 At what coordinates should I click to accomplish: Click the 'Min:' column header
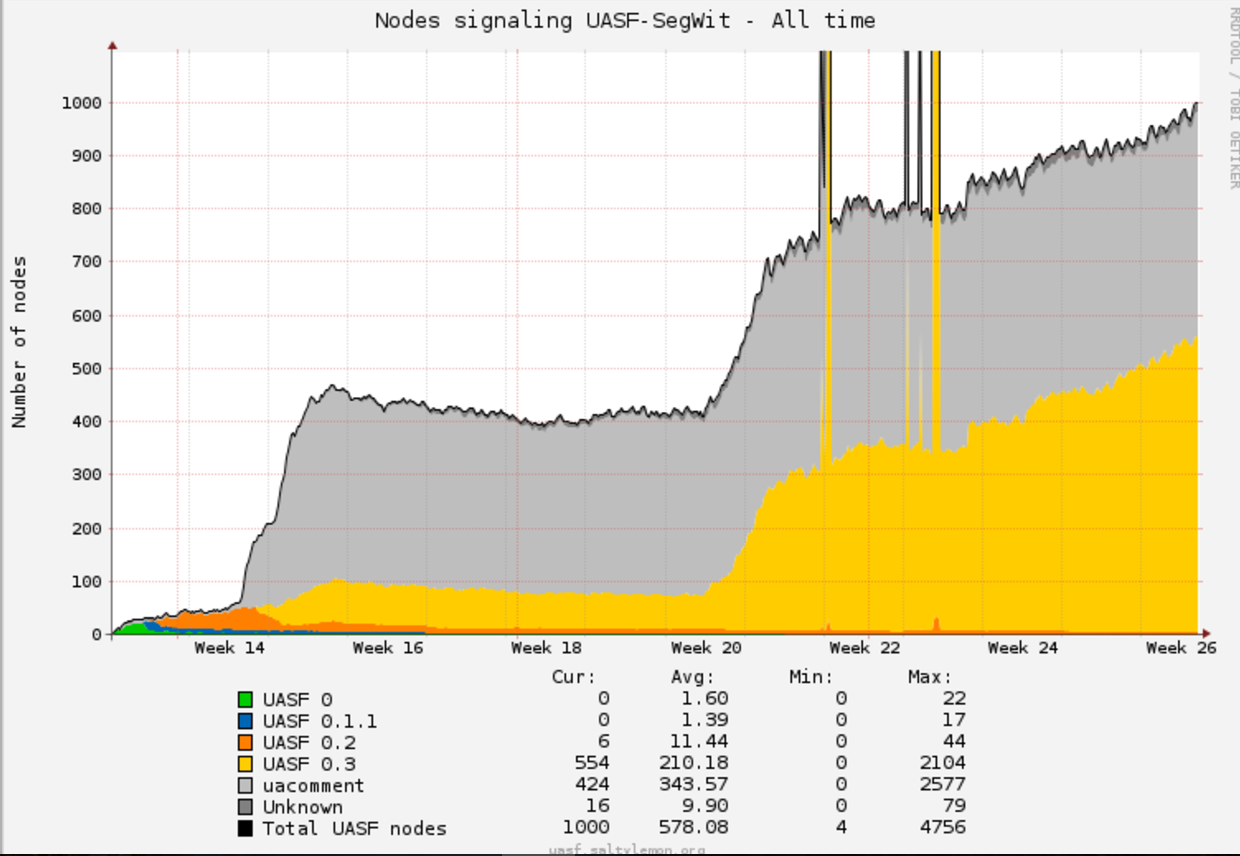[811, 677]
